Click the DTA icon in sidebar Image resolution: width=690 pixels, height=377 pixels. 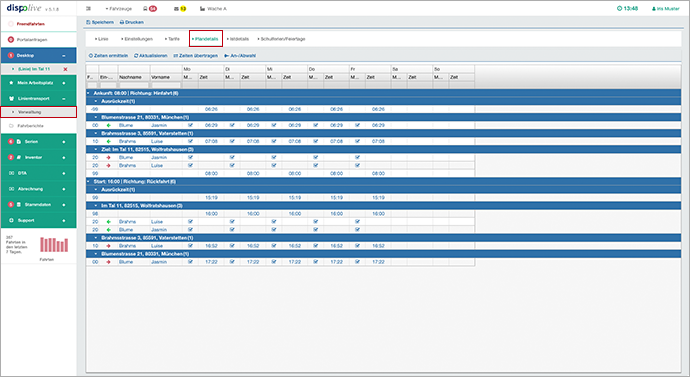(11, 173)
